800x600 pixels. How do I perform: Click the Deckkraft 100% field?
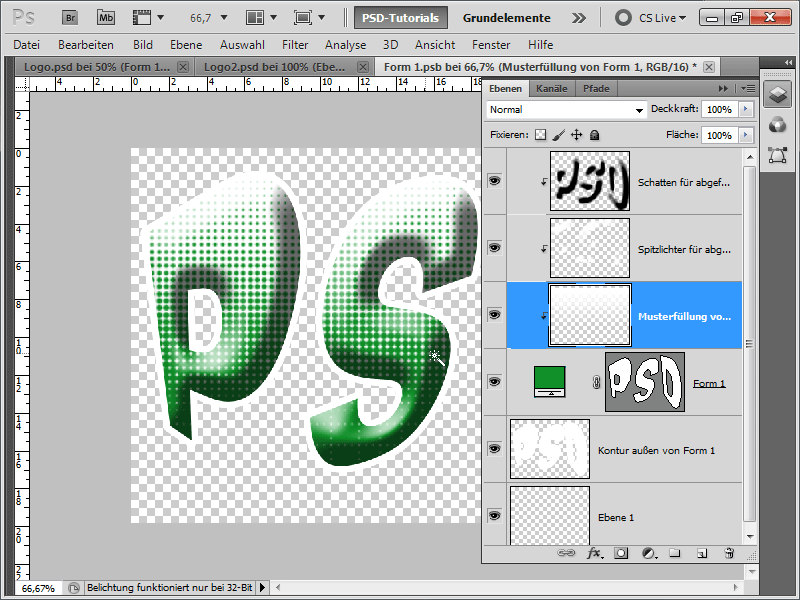tap(719, 110)
